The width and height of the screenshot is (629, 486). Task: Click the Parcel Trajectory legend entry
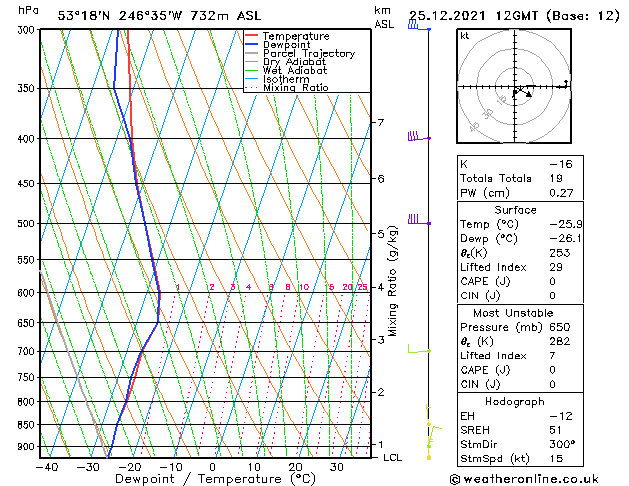pos(308,54)
